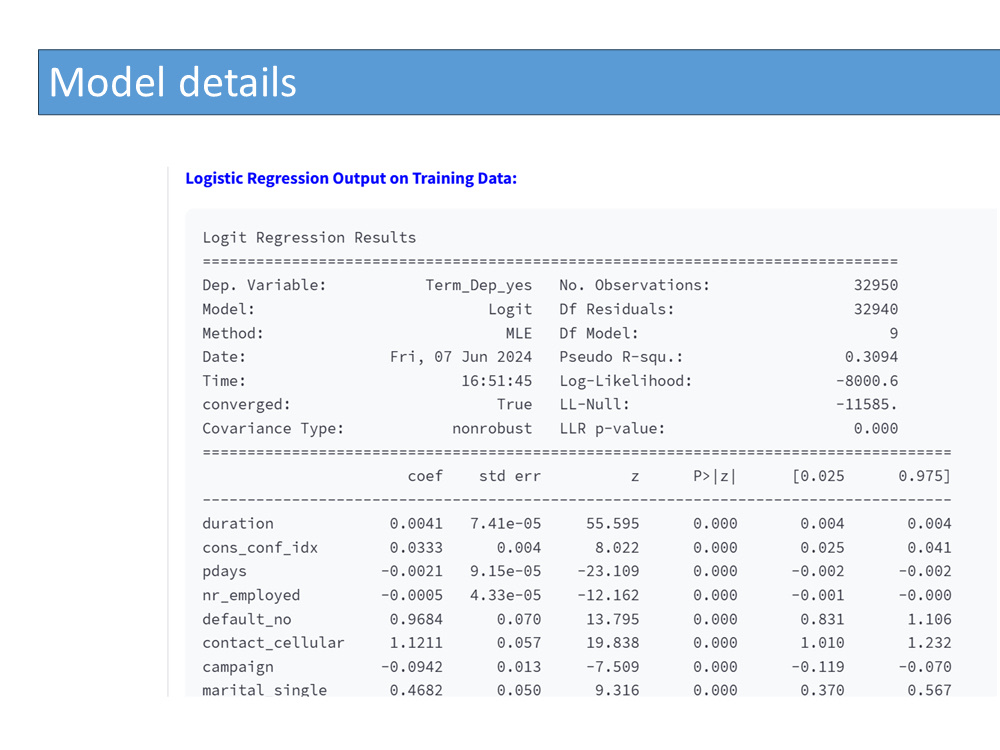1000x750 pixels.
Task: Select the 'campaign' row label
Action: pos(238,667)
